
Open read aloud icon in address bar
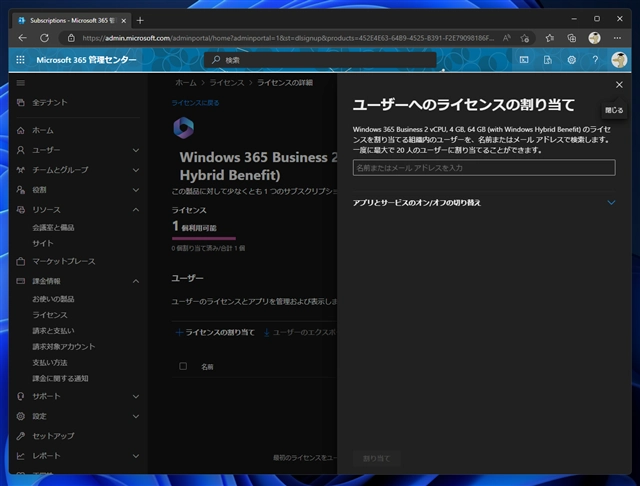(x=507, y=38)
